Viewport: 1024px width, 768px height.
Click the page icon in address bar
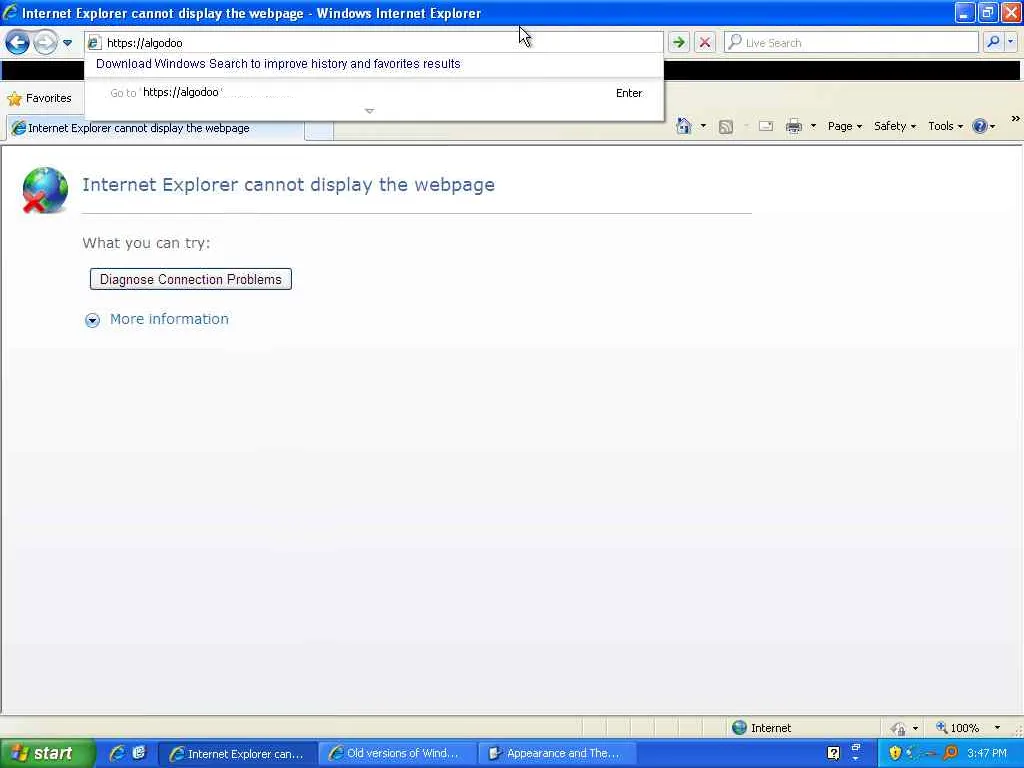[95, 43]
